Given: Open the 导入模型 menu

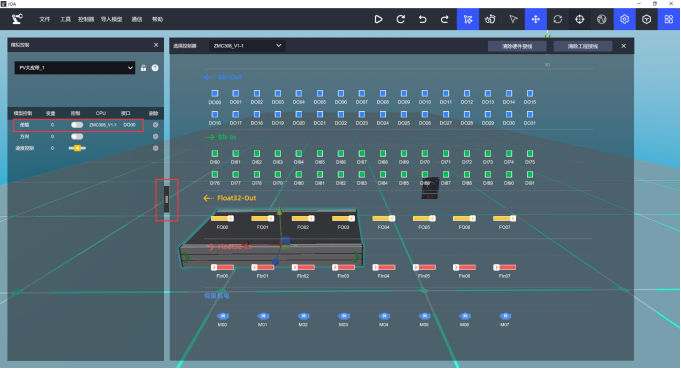Looking at the screenshot, I should point(112,19).
